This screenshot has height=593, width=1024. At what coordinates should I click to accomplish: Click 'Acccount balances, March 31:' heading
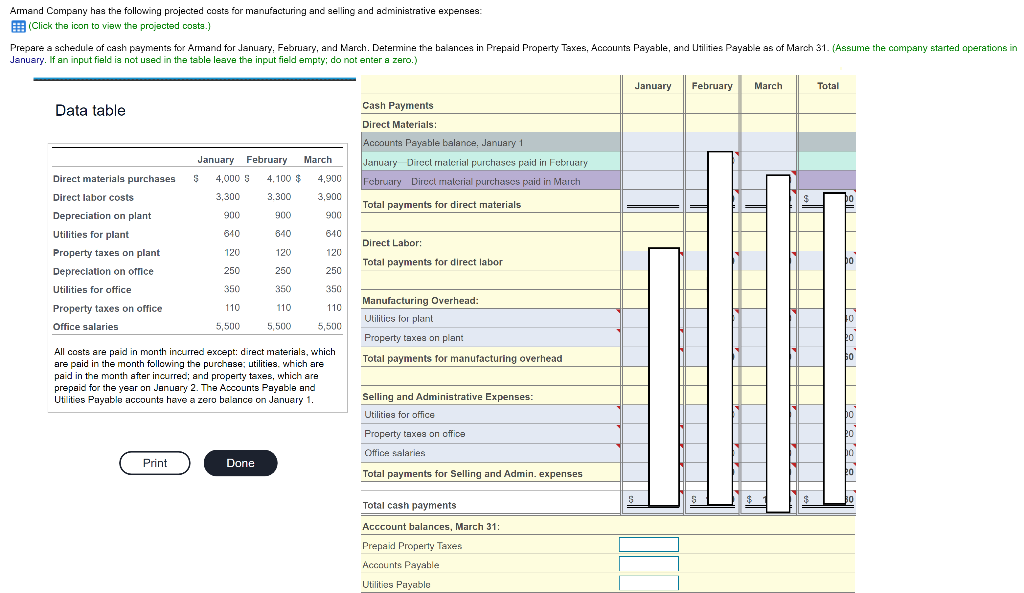[x=431, y=526]
